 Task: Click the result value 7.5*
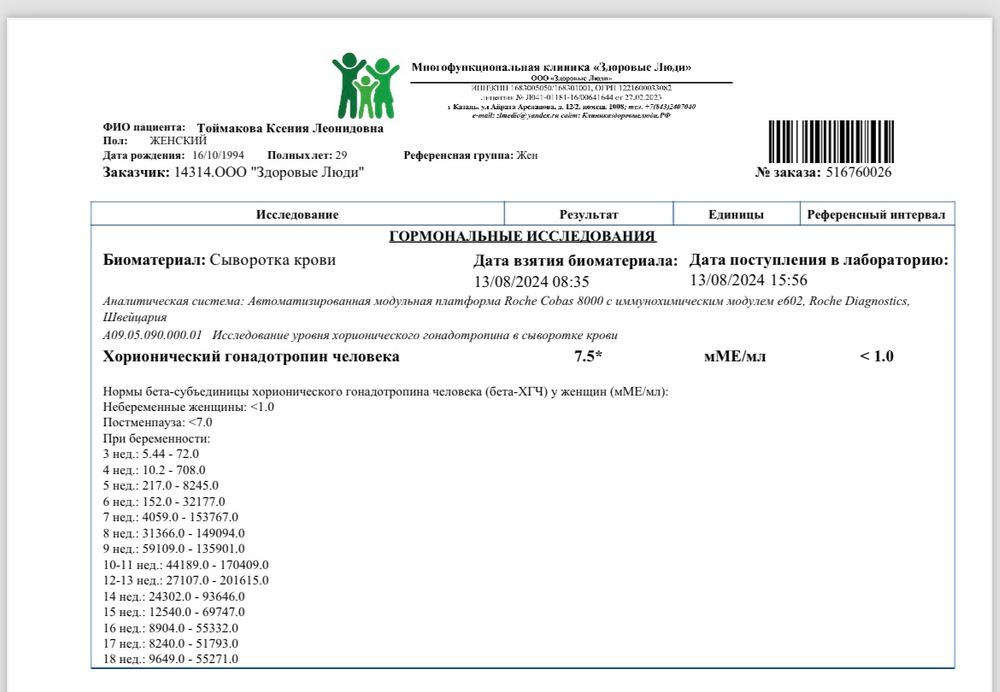tap(589, 357)
